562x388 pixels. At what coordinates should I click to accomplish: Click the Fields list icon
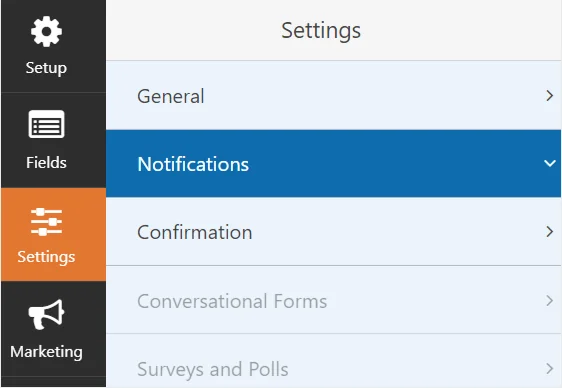(46, 124)
